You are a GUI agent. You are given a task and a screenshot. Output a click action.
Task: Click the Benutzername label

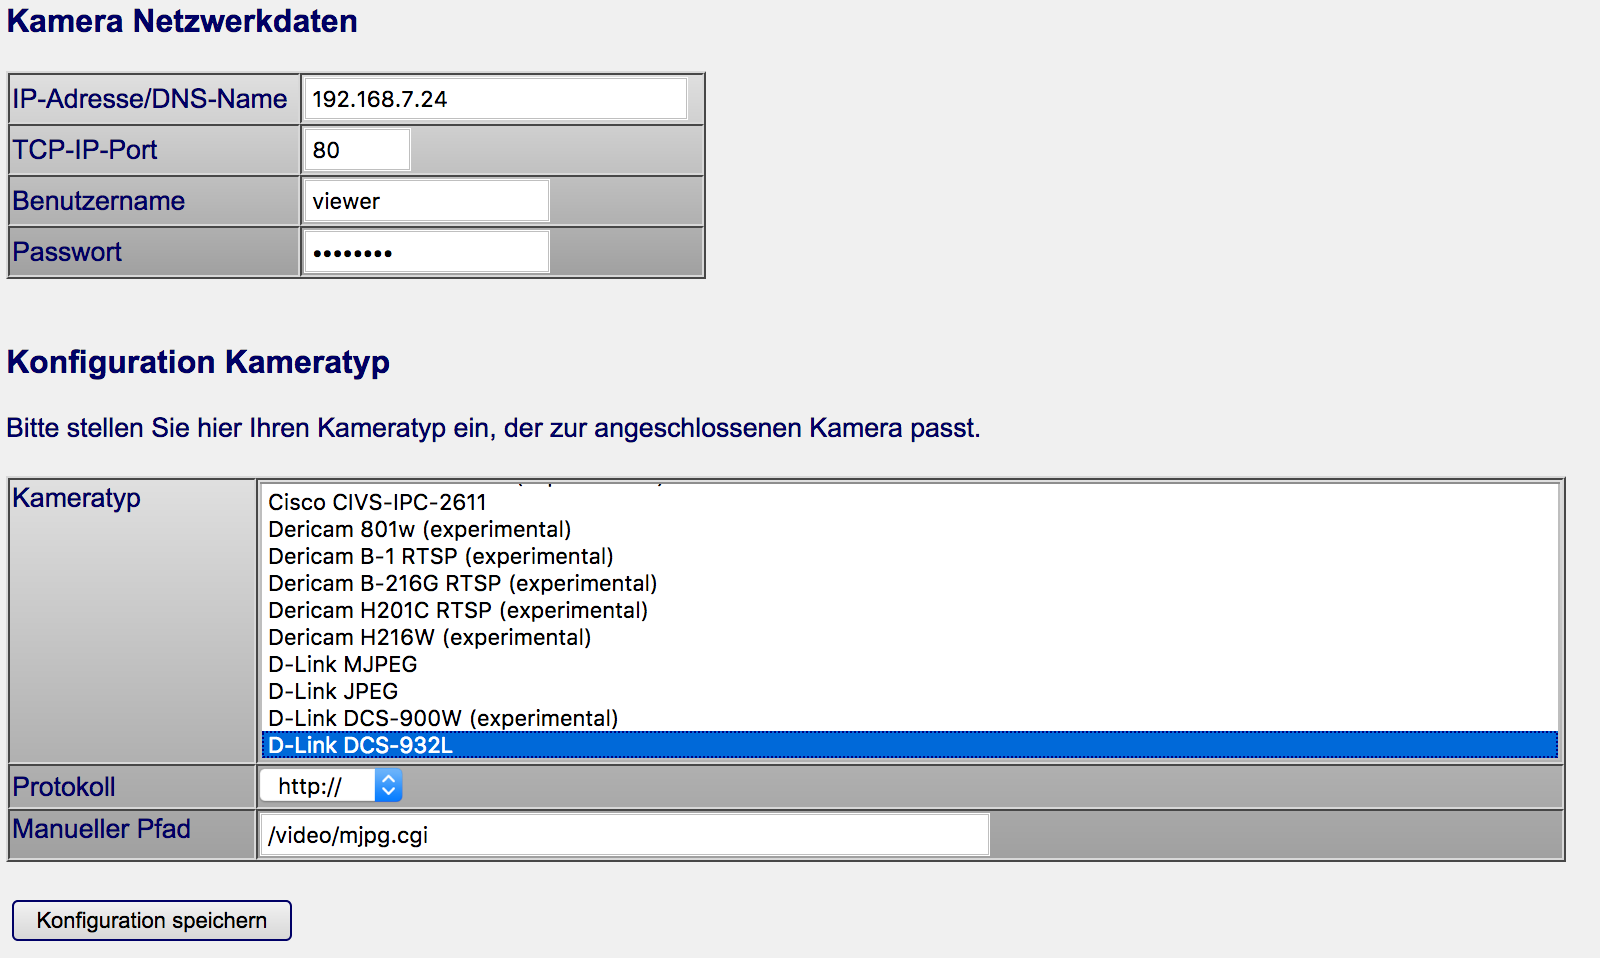pyautogui.click(x=99, y=201)
